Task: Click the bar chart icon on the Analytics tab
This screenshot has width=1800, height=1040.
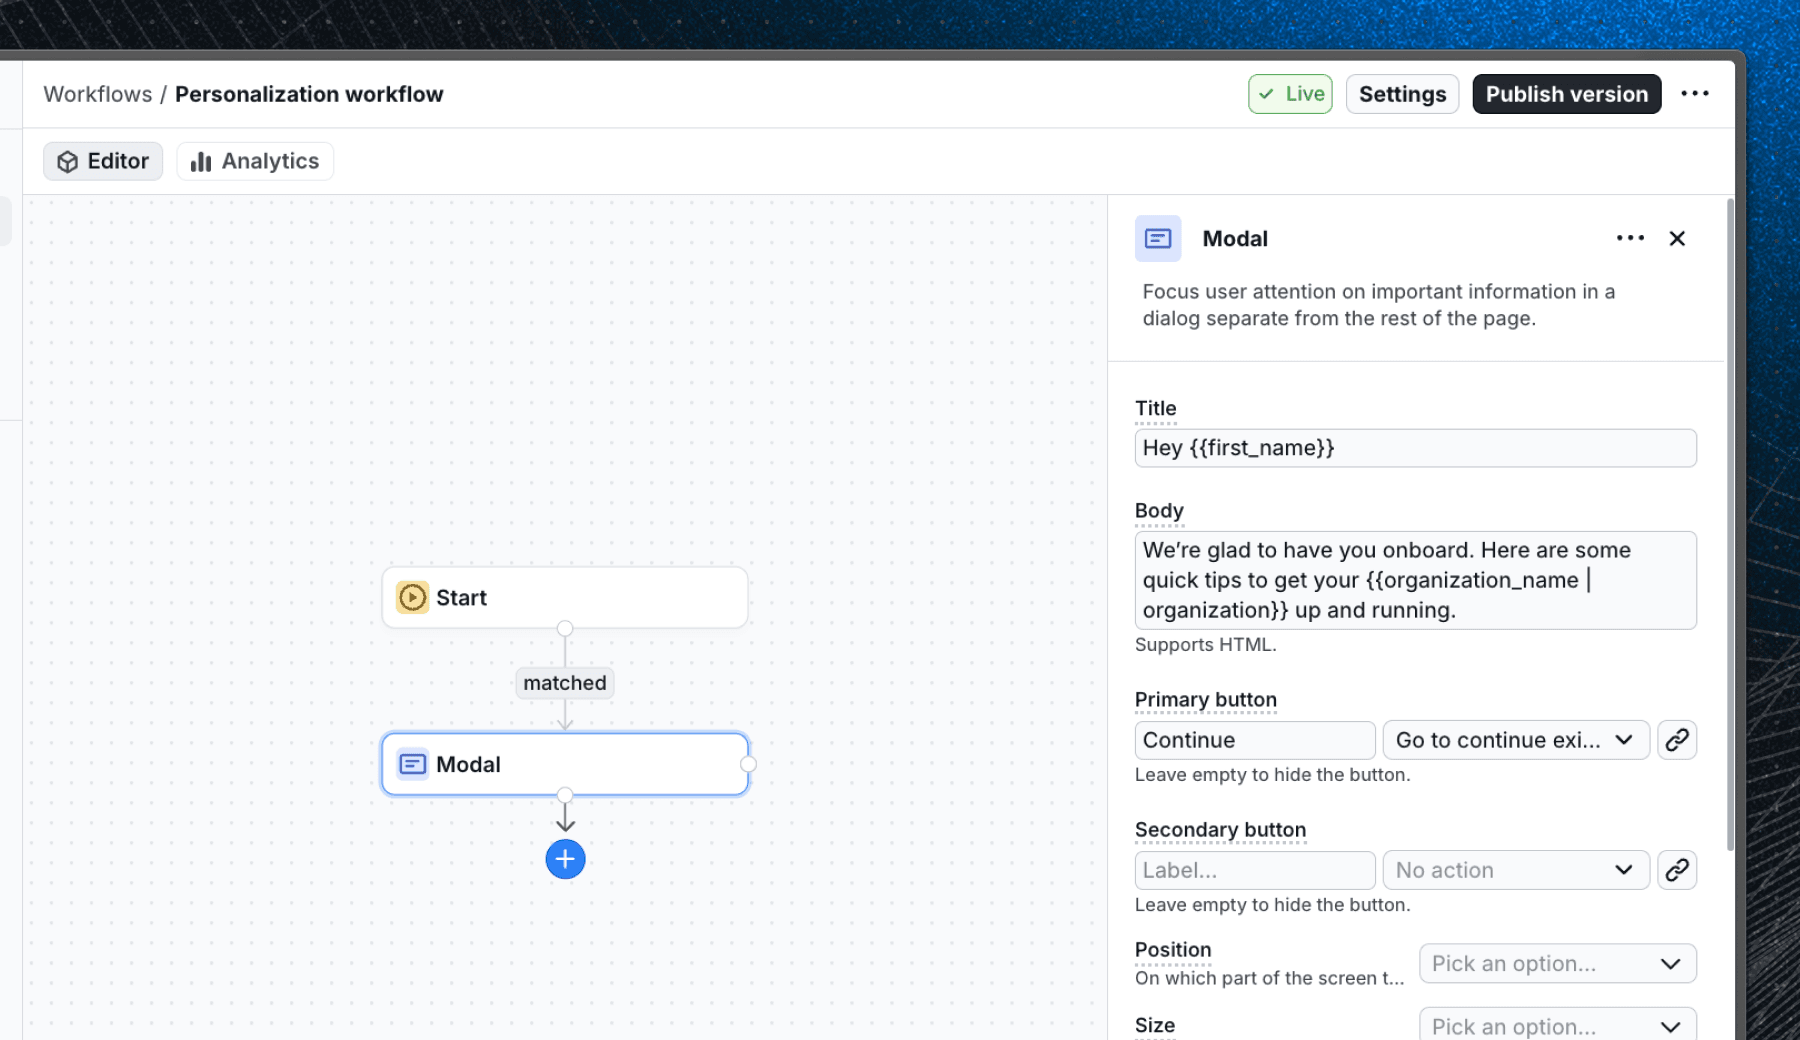Action: 202,161
